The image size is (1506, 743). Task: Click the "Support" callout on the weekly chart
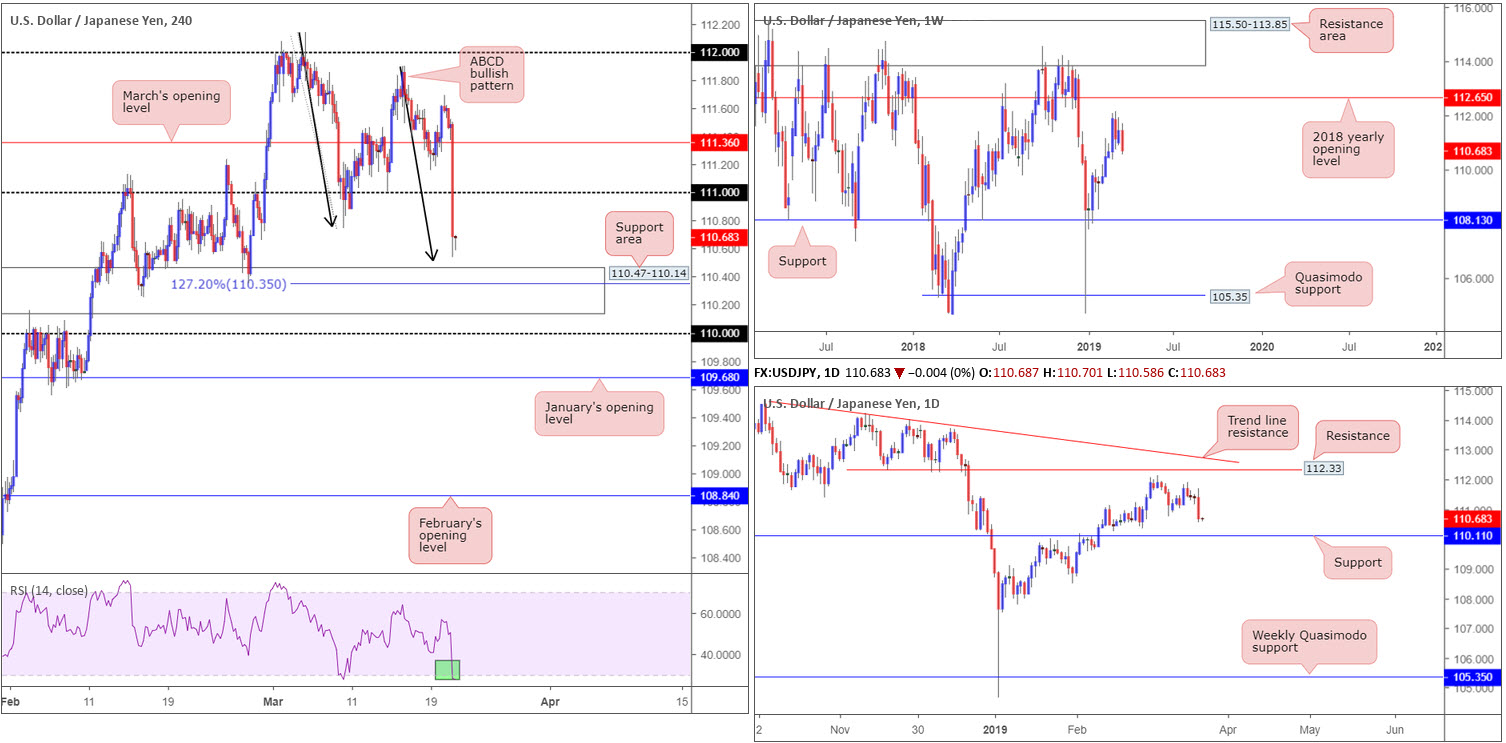[802, 264]
